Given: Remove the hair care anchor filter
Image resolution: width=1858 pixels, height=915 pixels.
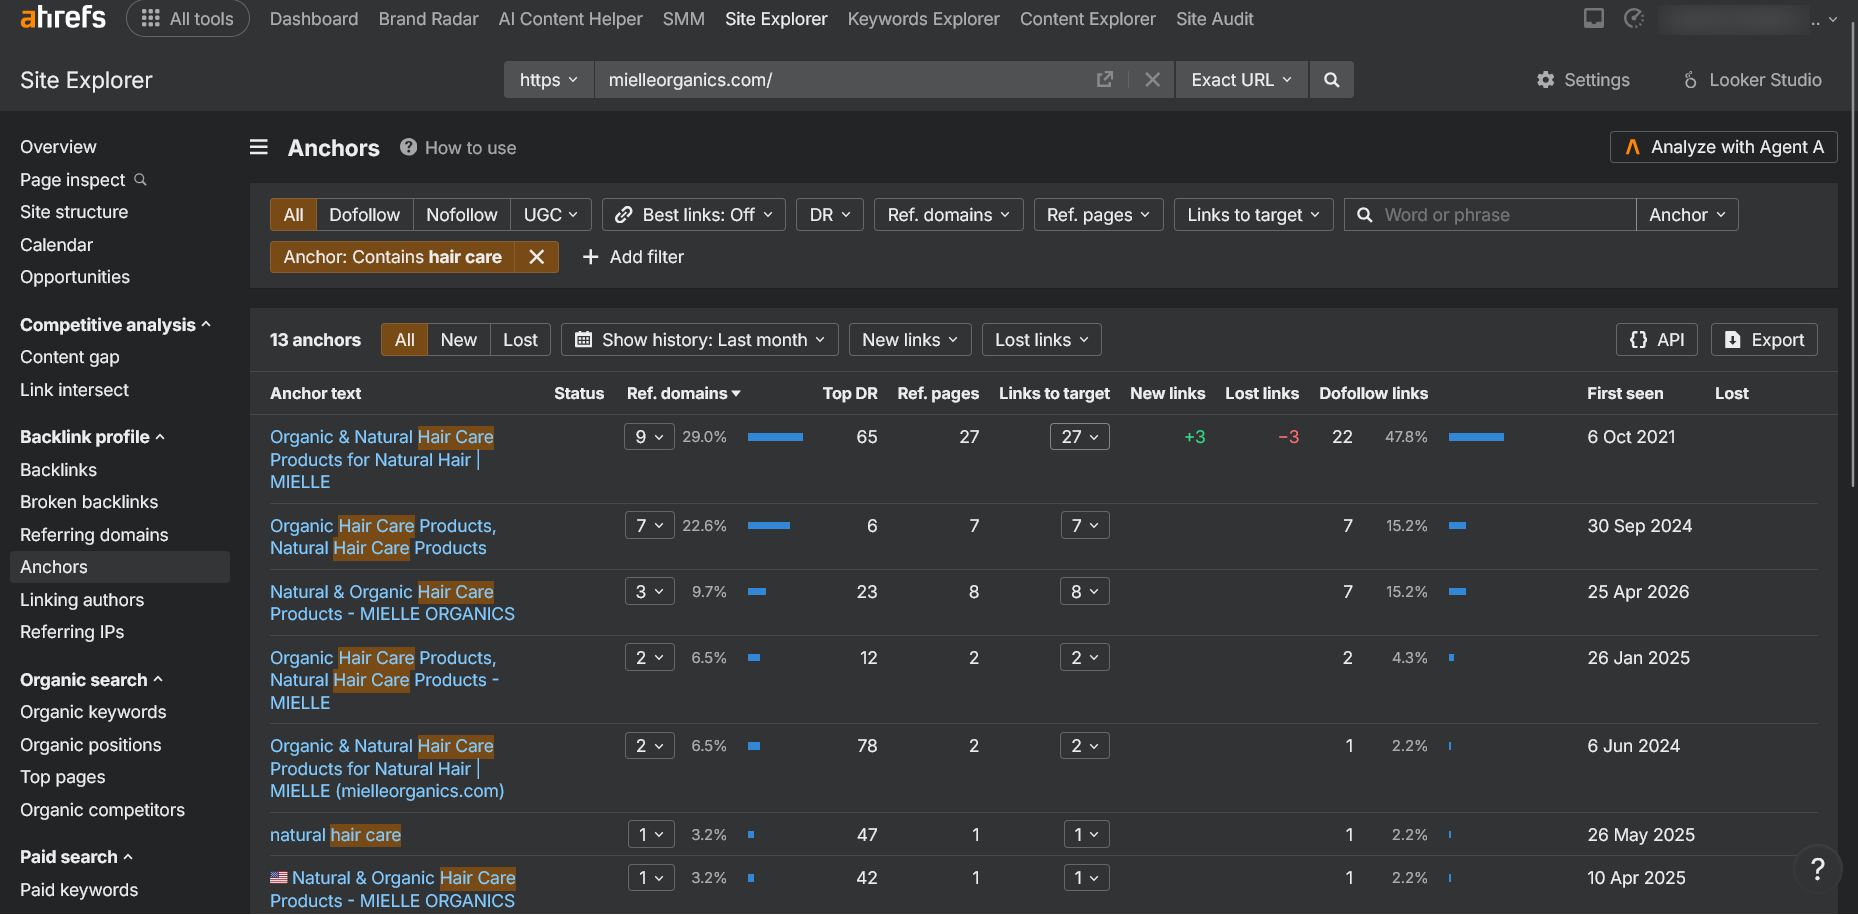Looking at the screenshot, I should tap(537, 257).
